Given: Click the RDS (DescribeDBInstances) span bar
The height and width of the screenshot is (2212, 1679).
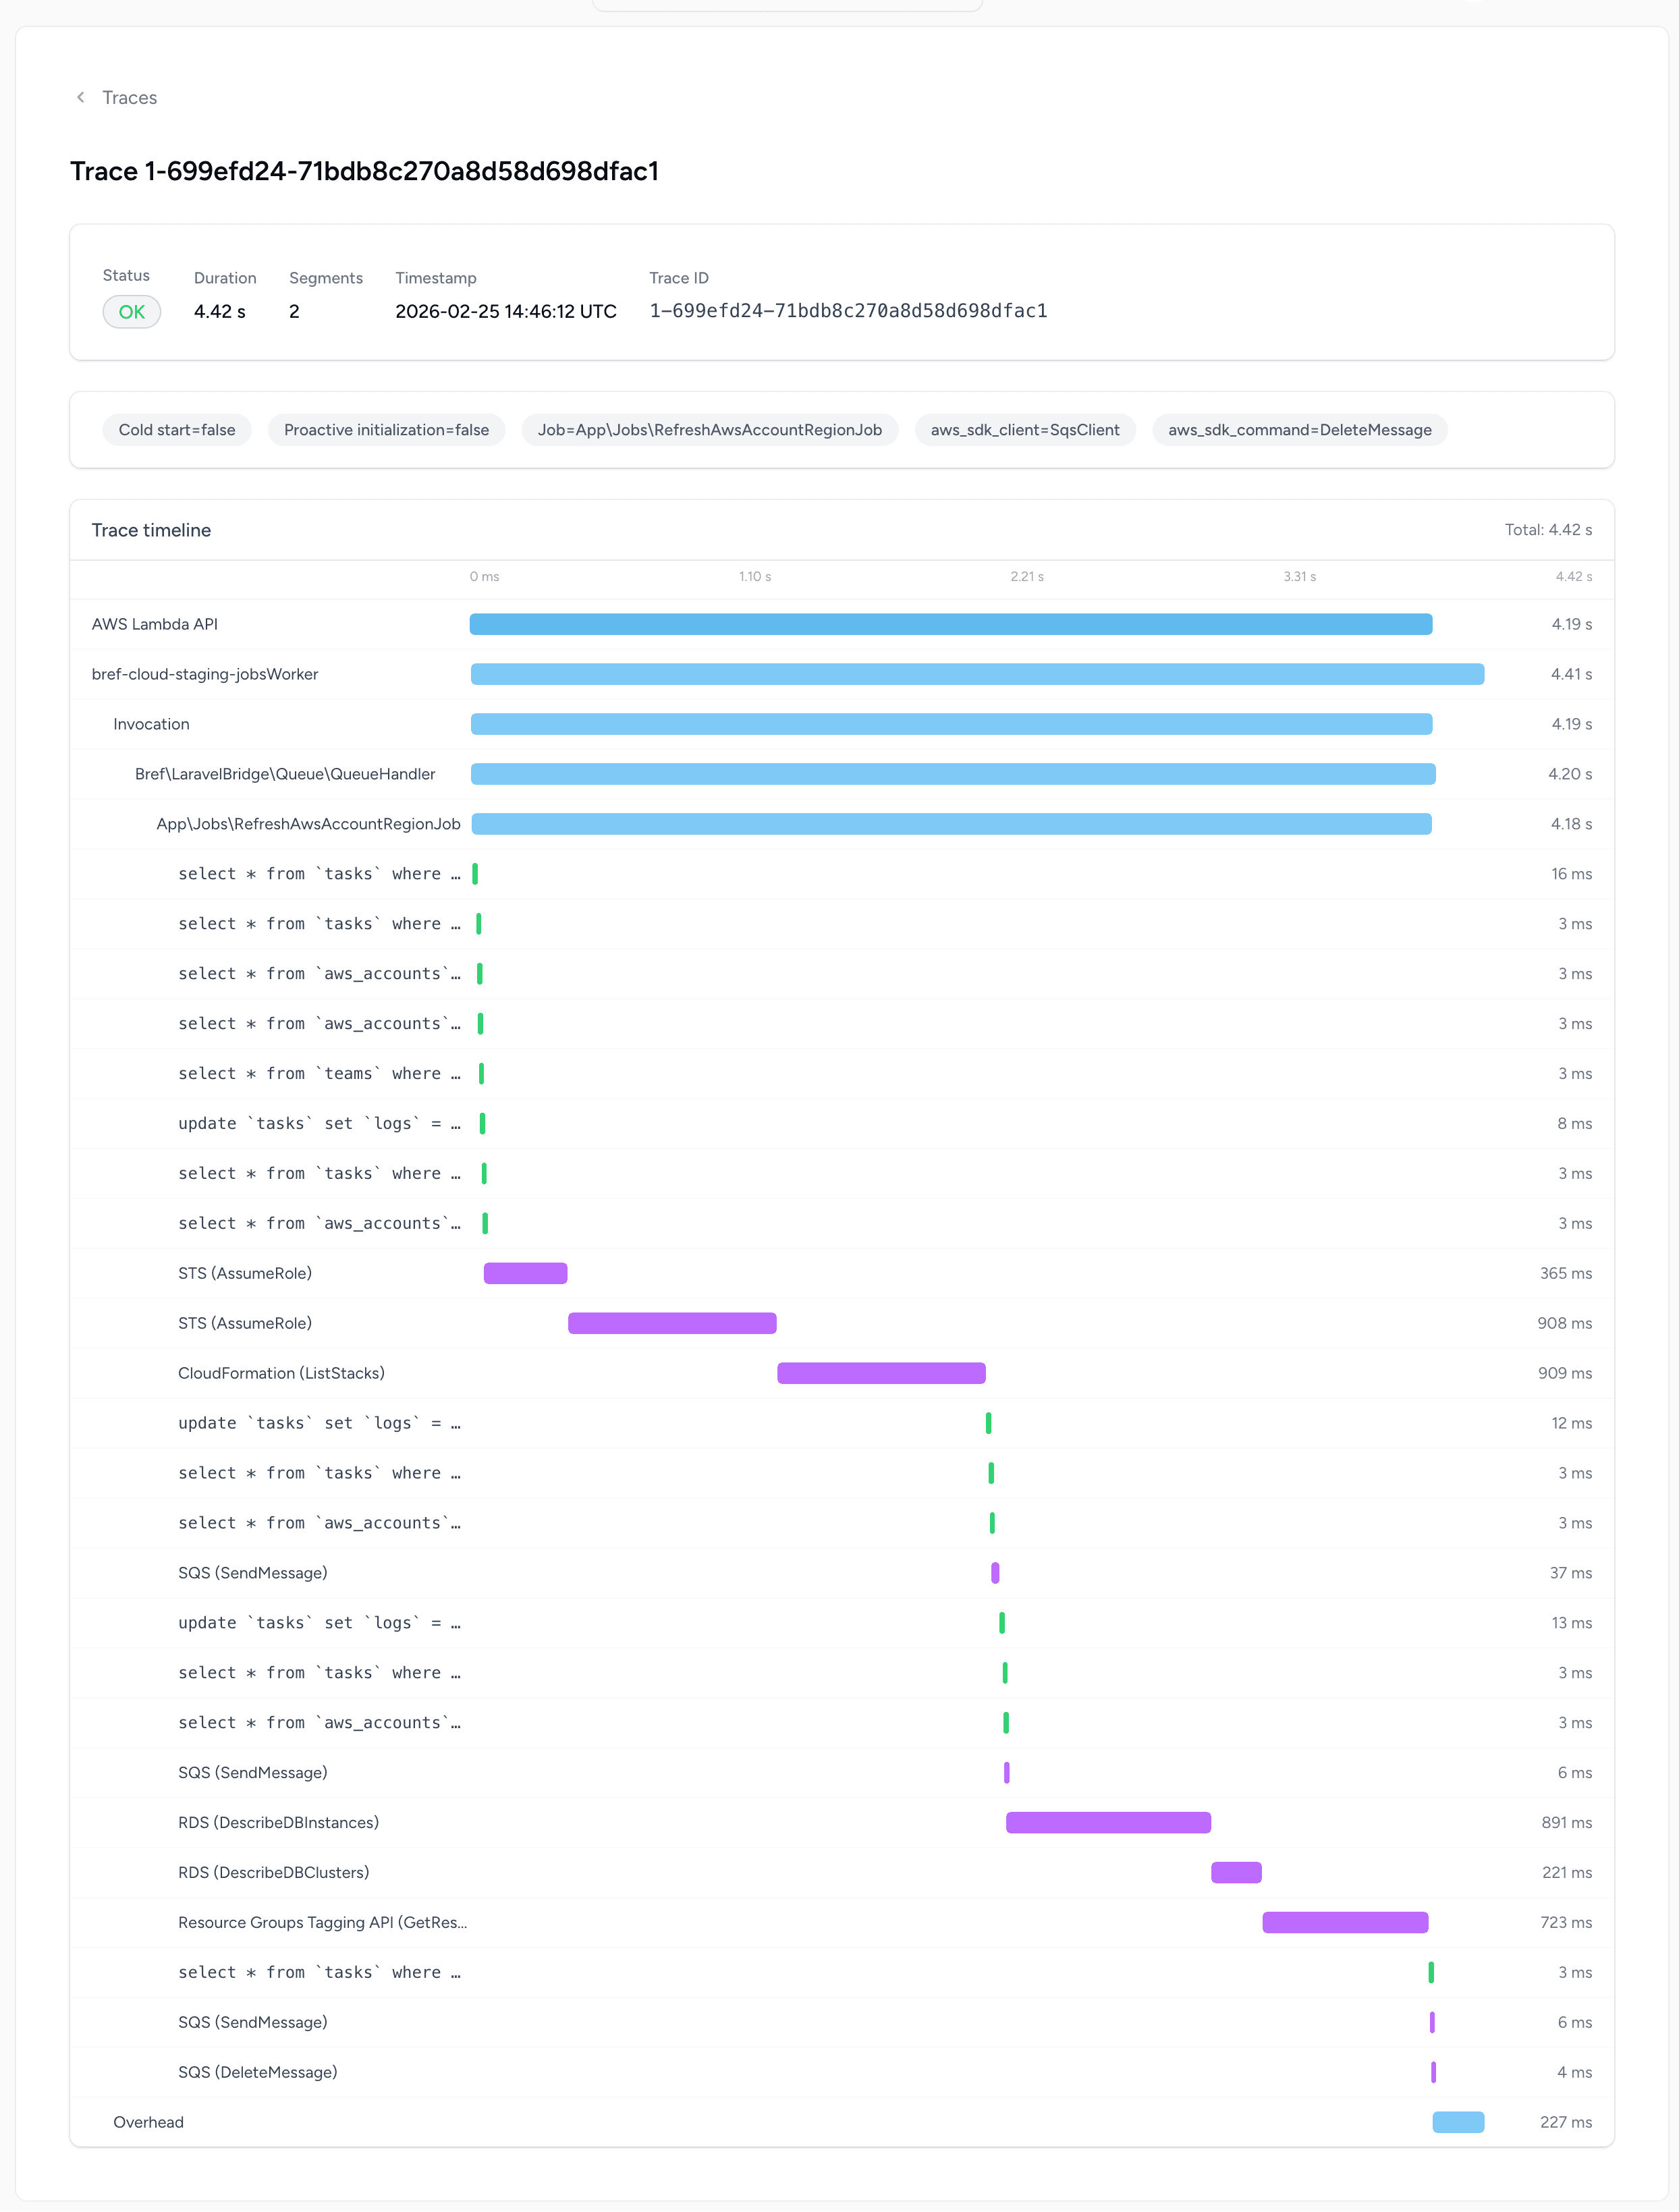Looking at the screenshot, I should coord(1109,1822).
